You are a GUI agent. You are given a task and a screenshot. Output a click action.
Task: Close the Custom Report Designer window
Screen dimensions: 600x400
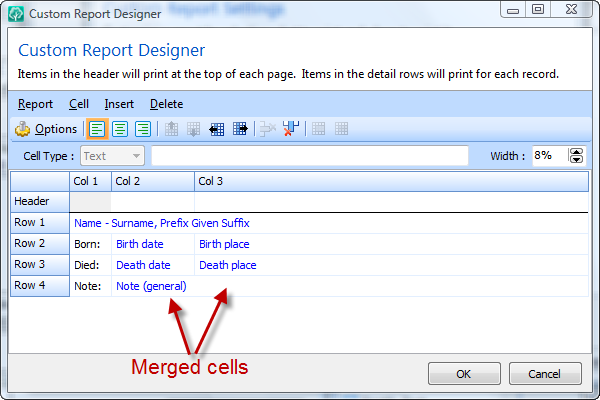[571, 10]
